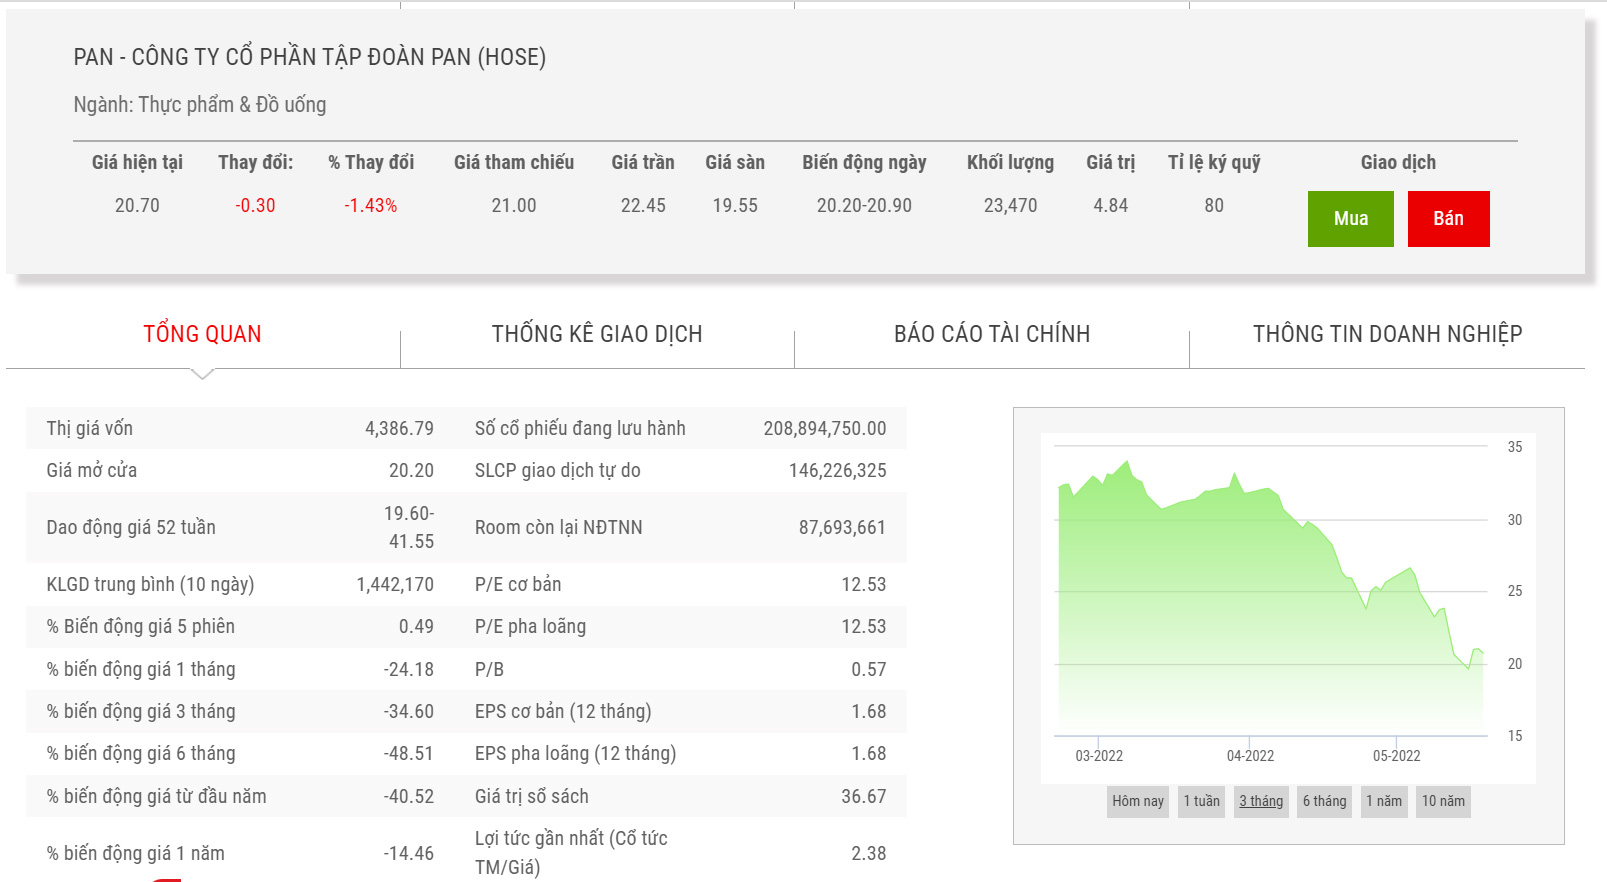1607x882 pixels.
Task: Open the Thống kê giao dịch tab
Action: [597, 334]
